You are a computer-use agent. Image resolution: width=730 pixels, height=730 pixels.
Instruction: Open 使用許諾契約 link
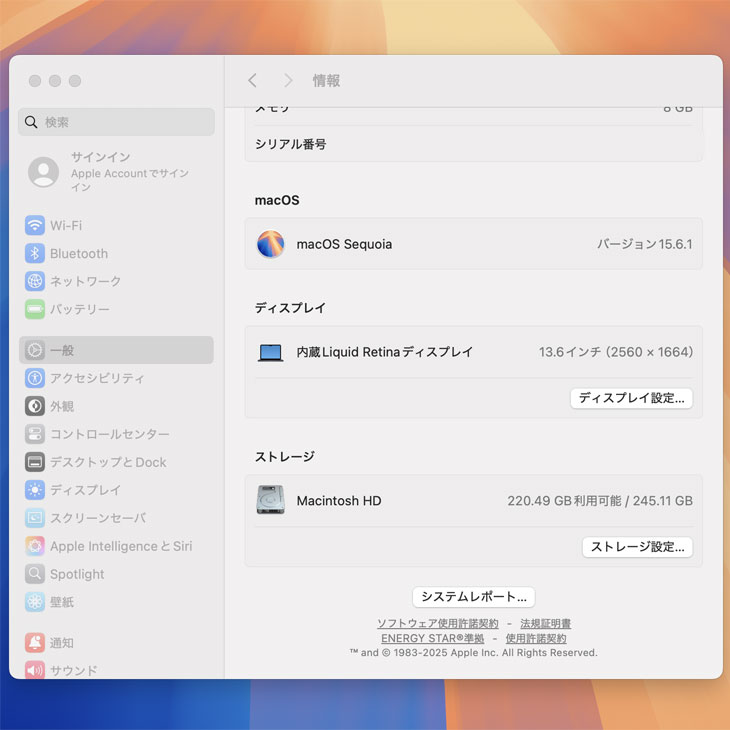tap(536, 638)
